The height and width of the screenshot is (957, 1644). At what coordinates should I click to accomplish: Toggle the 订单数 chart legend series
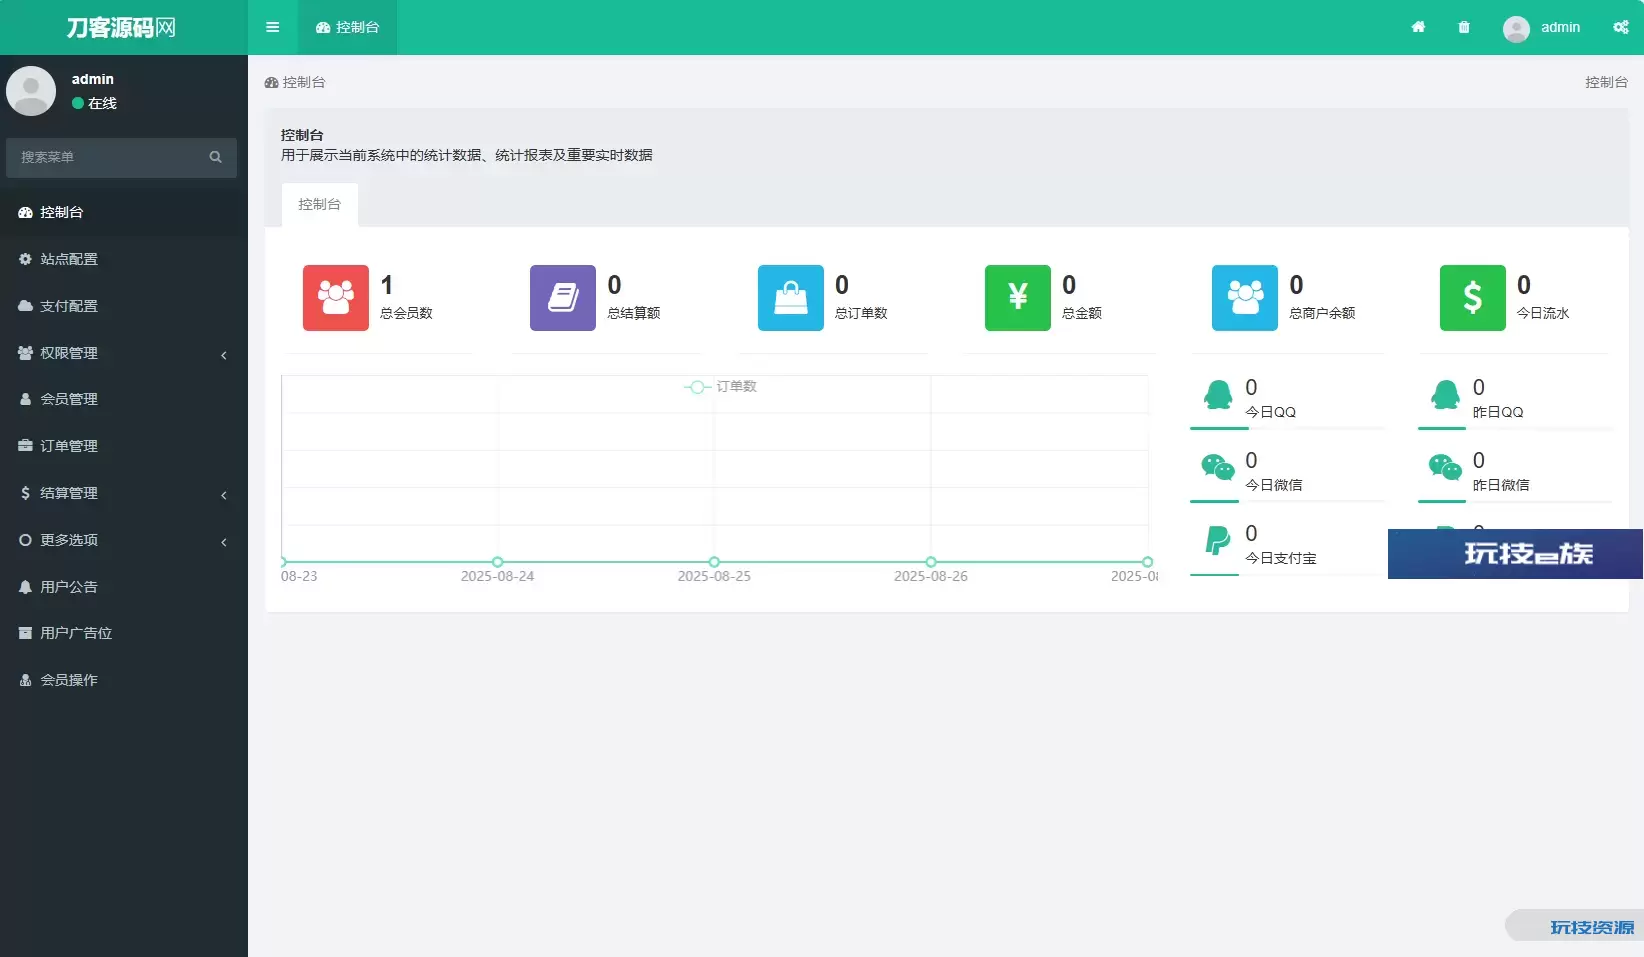pyautogui.click(x=722, y=386)
